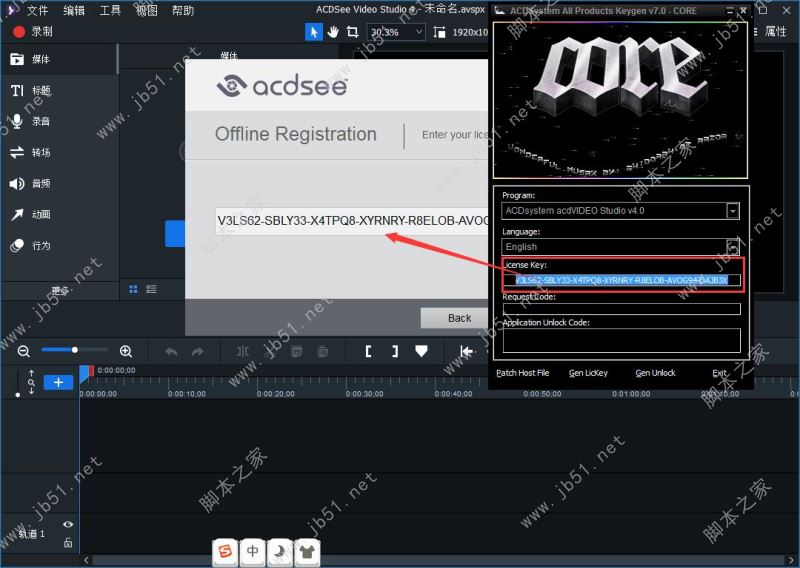
Task: Click the split clip icon
Action: [x=242, y=351]
